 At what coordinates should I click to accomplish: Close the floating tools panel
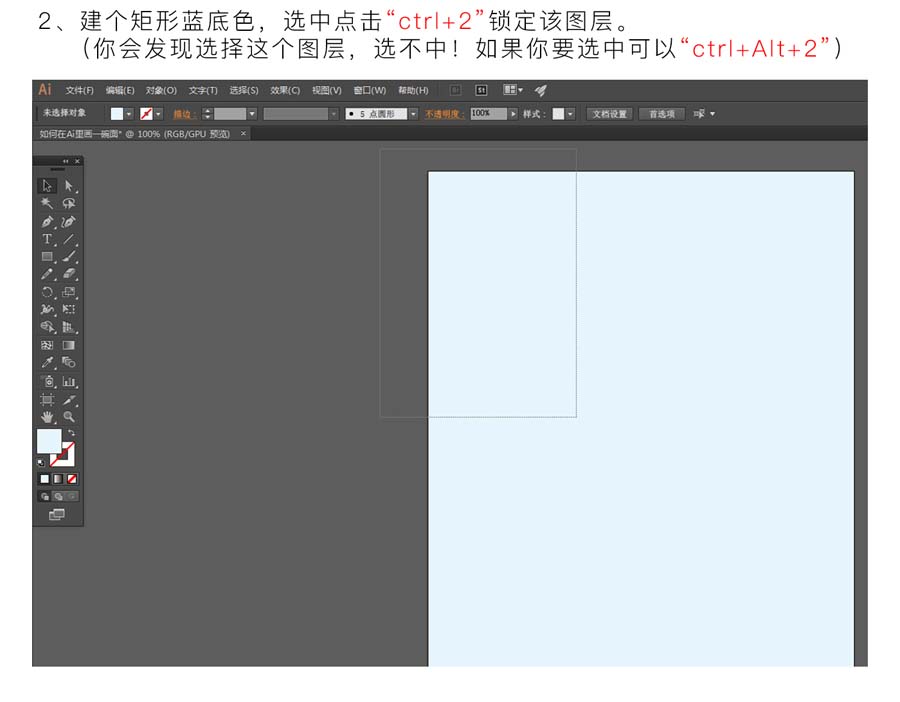click(77, 161)
